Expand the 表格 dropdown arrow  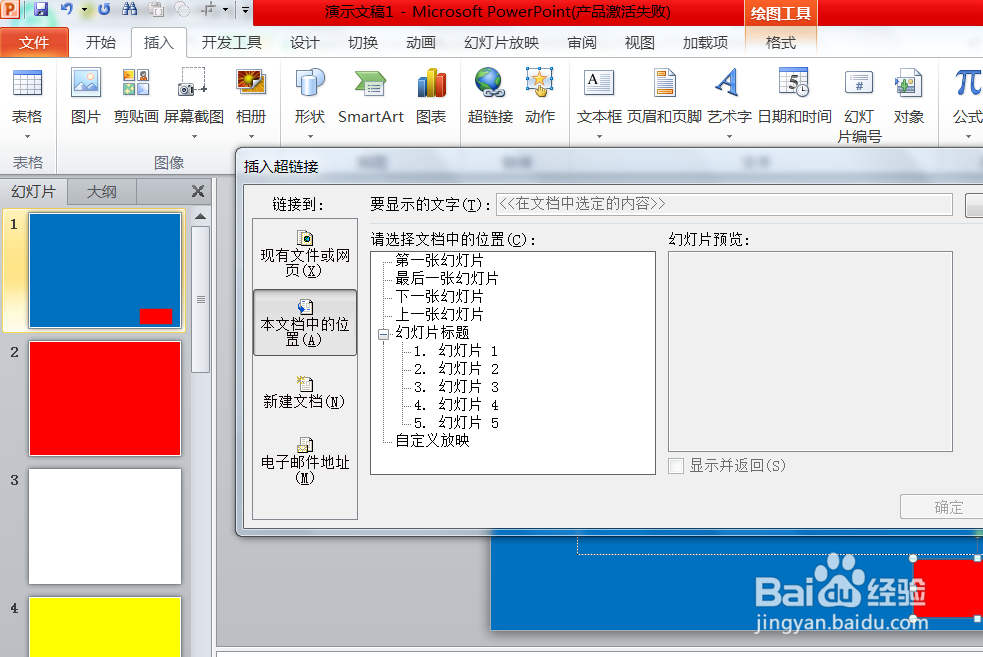27,137
